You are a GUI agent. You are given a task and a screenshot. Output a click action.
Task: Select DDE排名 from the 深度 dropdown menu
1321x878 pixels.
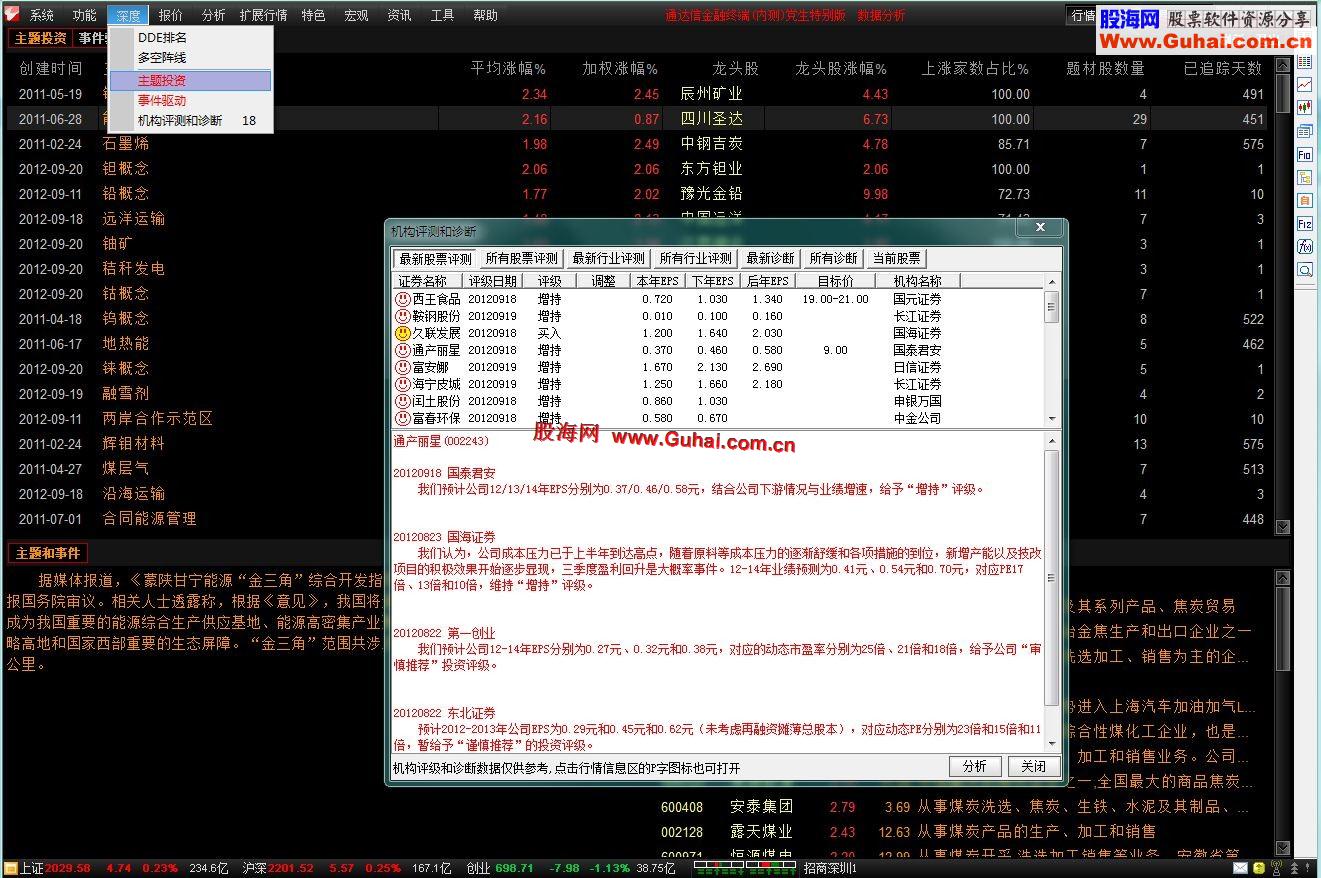click(x=190, y=38)
